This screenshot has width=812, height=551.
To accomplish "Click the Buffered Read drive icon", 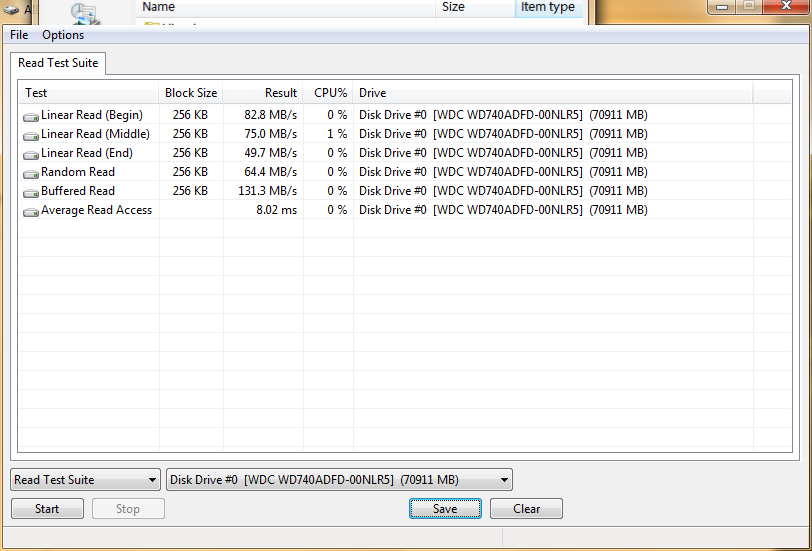I will point(31,192).
